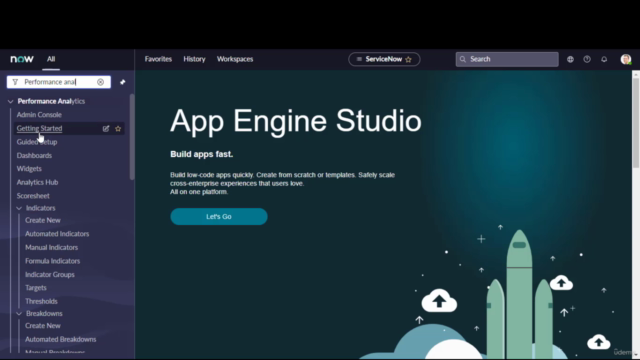Screen dimensions: 640x360
Task: Open Formula Indicators
Action: [x=53, y=261]
